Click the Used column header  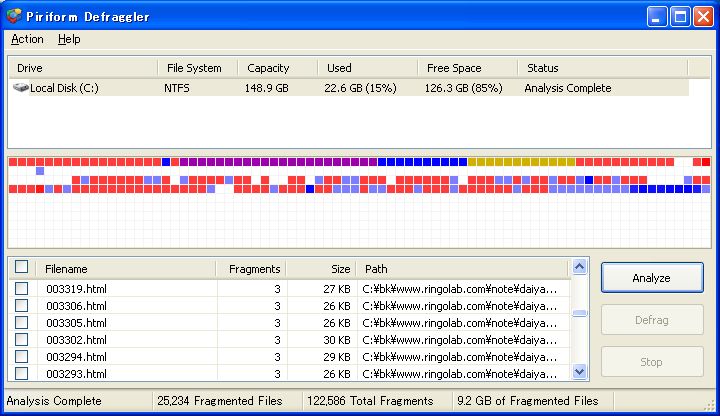coord(367,68)
